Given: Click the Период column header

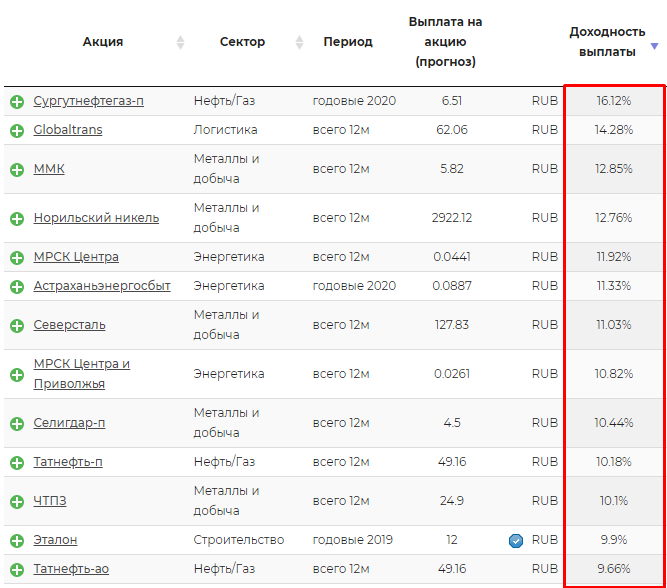Looking at the screenshot, I should point(348,42).
